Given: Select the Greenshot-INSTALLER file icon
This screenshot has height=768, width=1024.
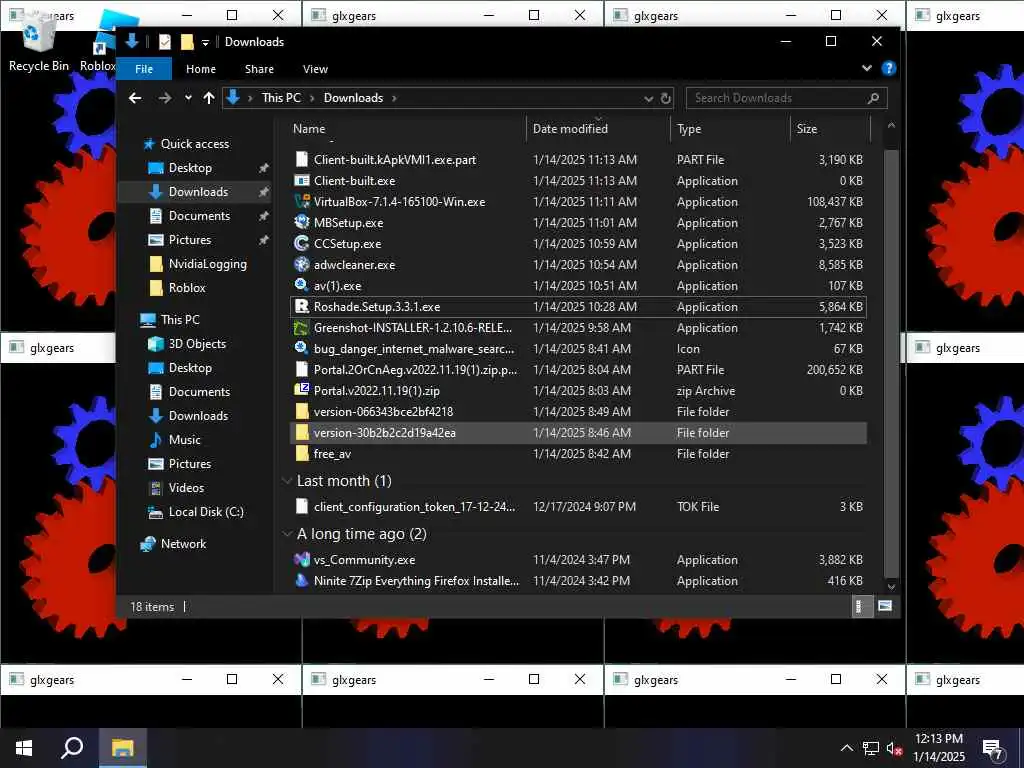Looking at the screenshot, I should 301,327.
